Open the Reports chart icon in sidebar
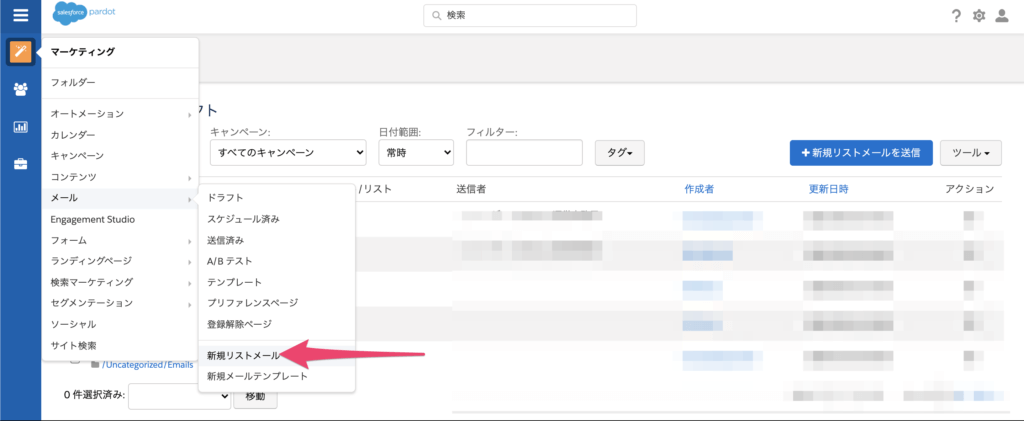Viewport: 1024px width, 421px height. coord(20,127)
